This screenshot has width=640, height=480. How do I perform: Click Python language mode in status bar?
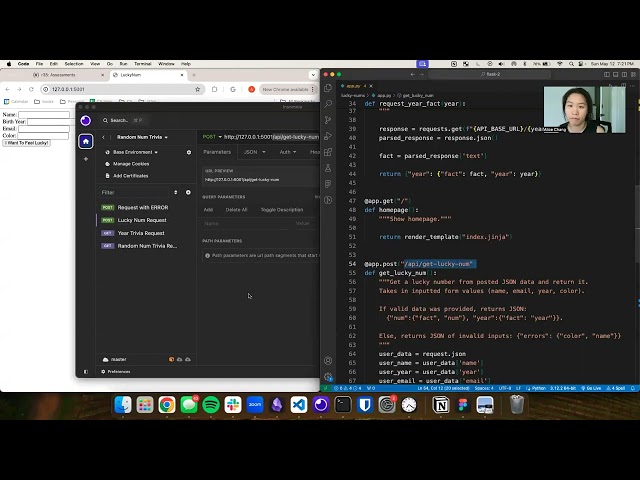coord(536,388)
